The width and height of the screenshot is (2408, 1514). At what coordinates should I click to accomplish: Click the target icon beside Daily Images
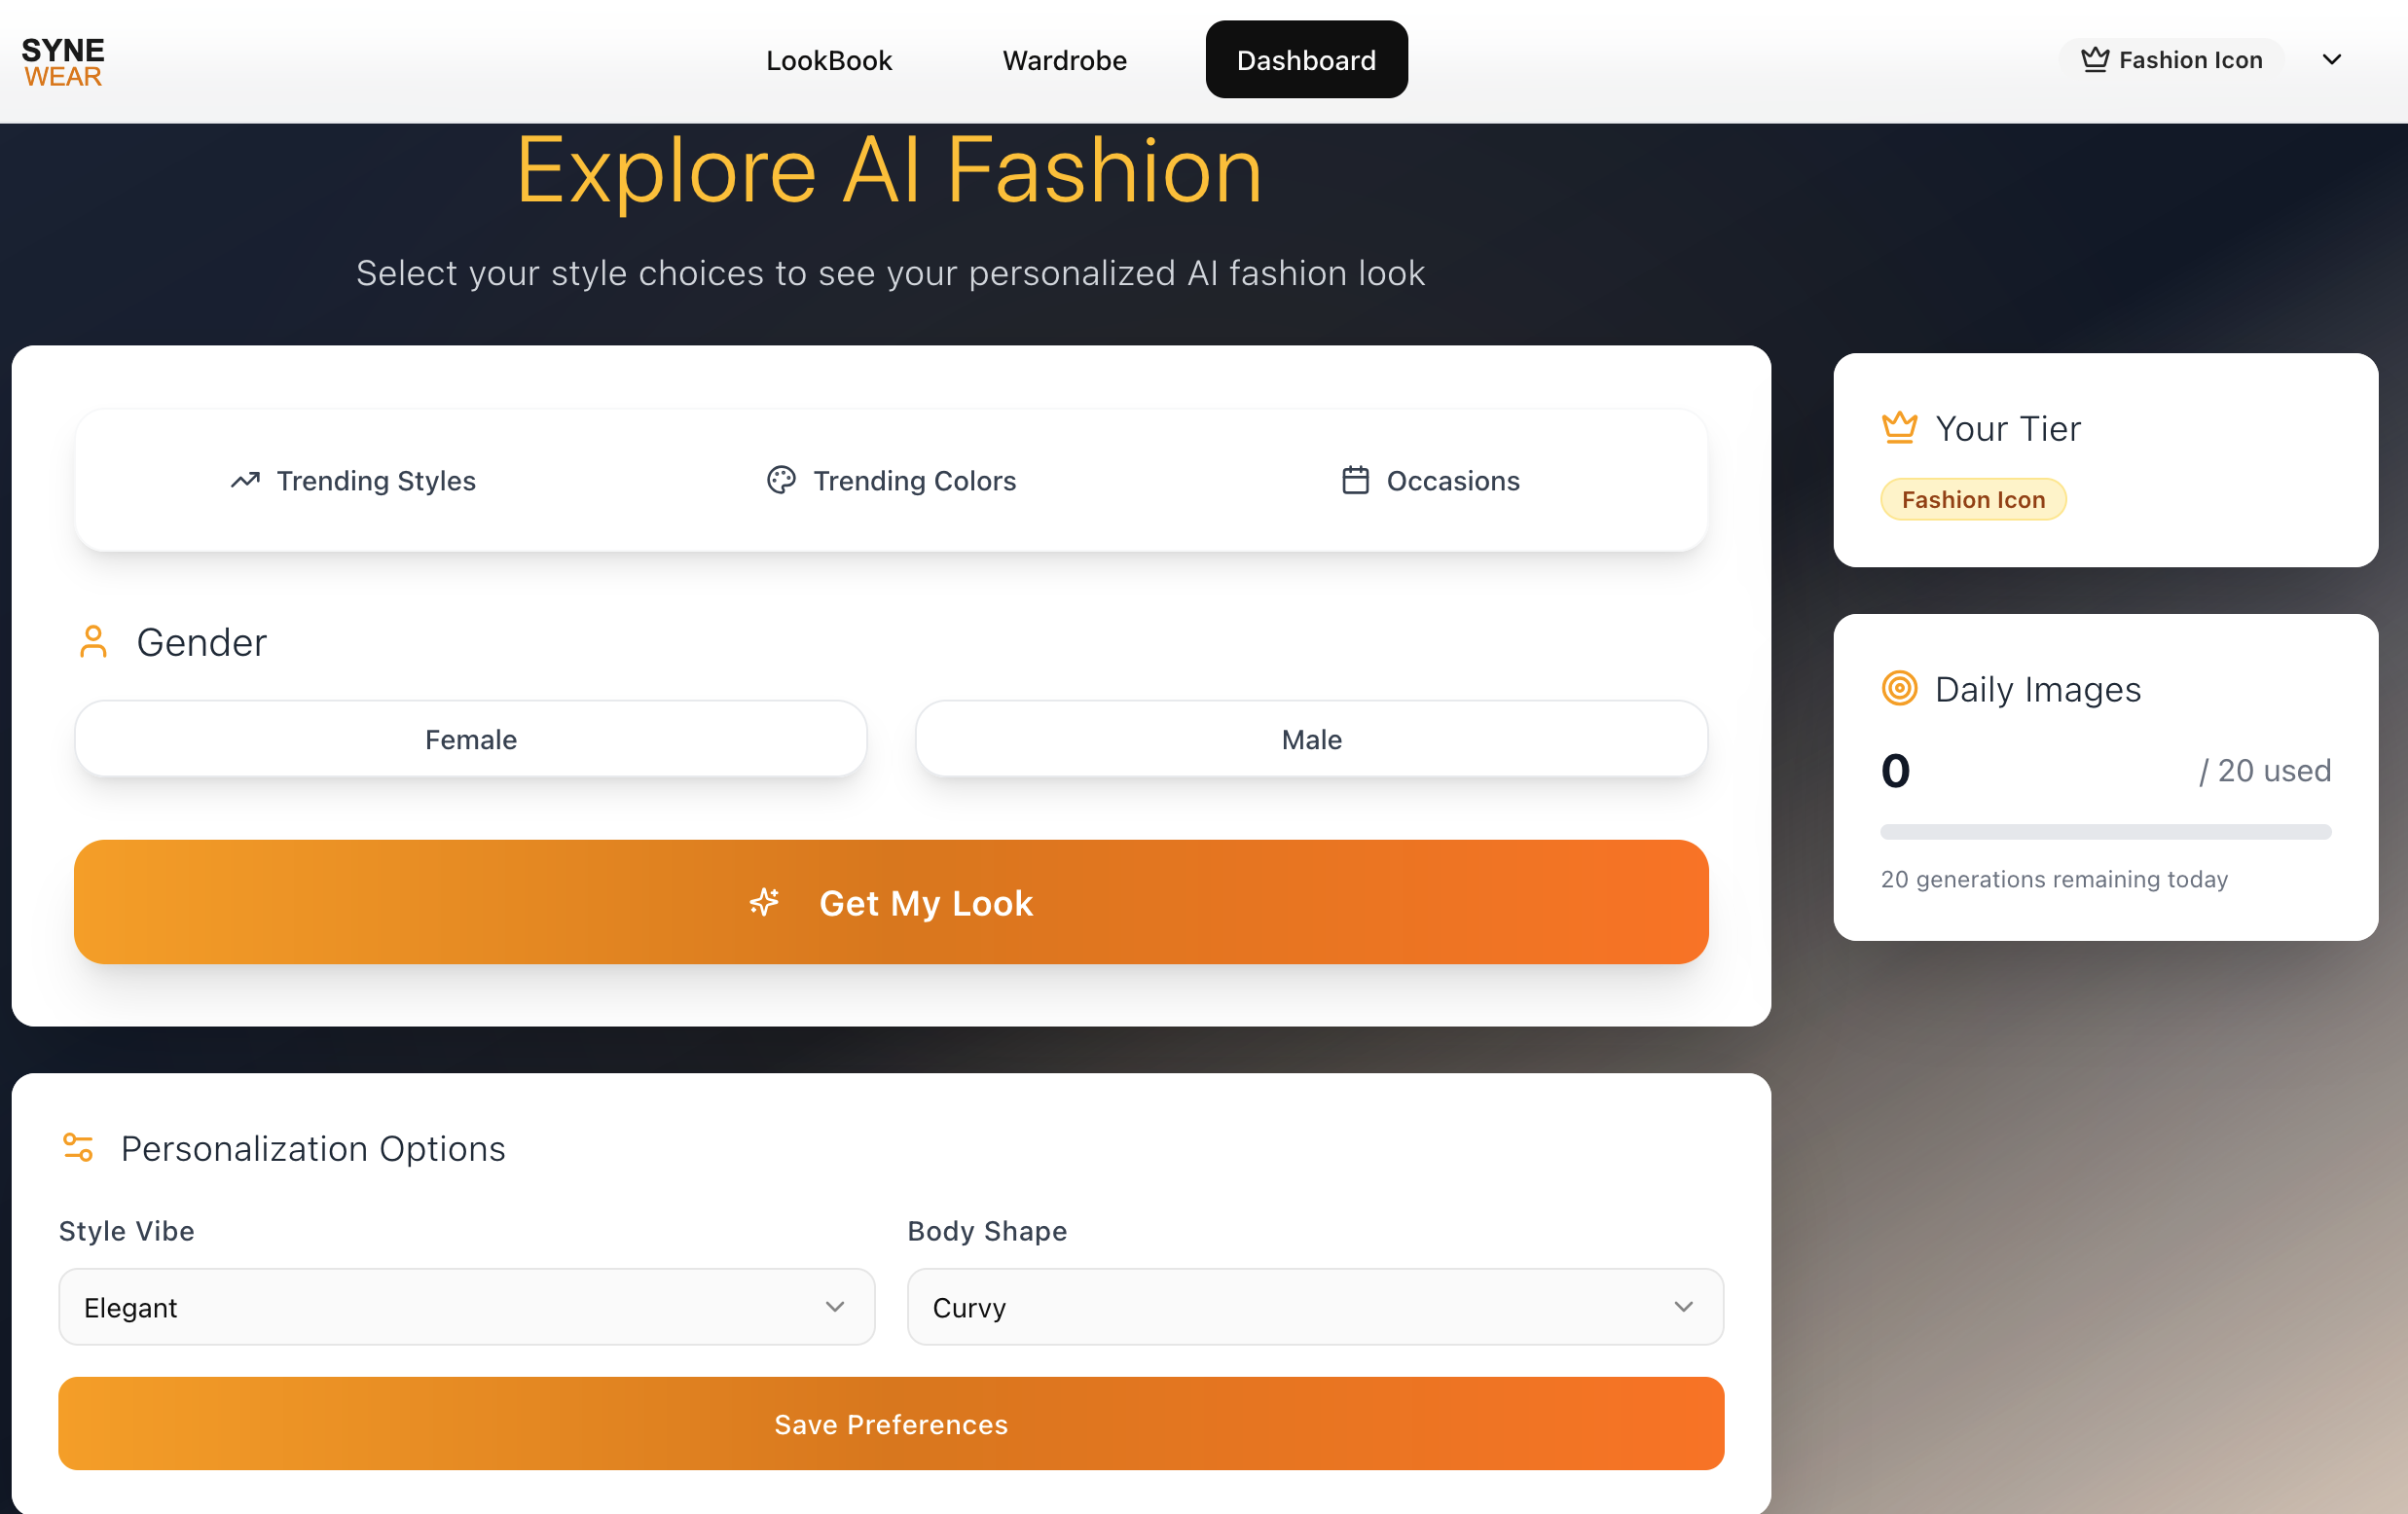point(1899,689)
